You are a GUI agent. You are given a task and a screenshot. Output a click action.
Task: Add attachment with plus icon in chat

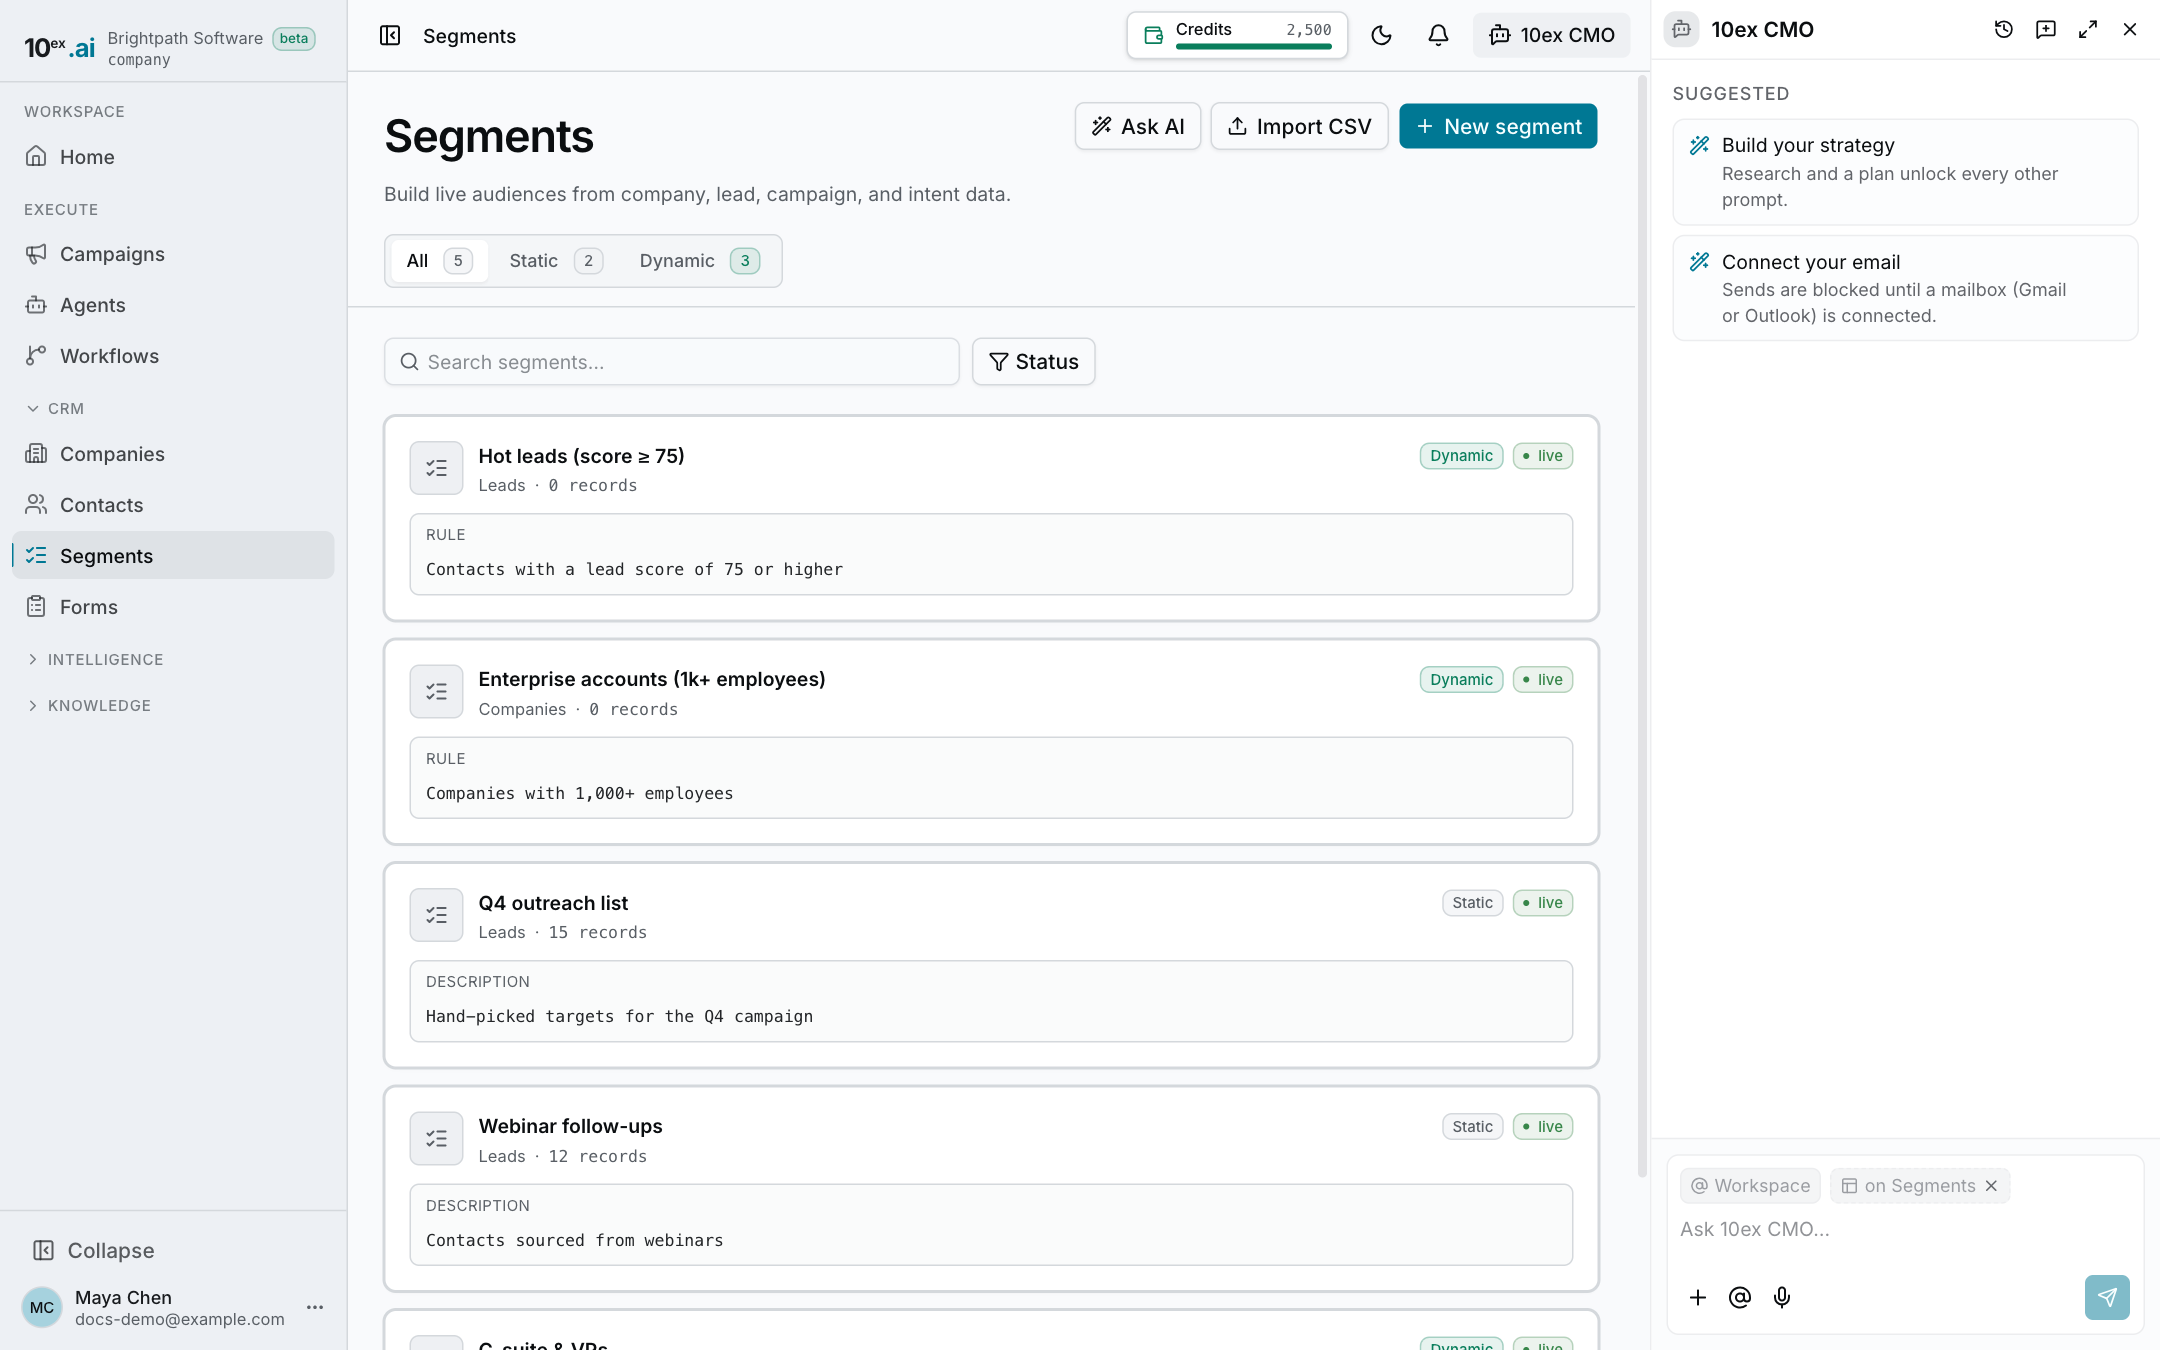(1698, 1298)
